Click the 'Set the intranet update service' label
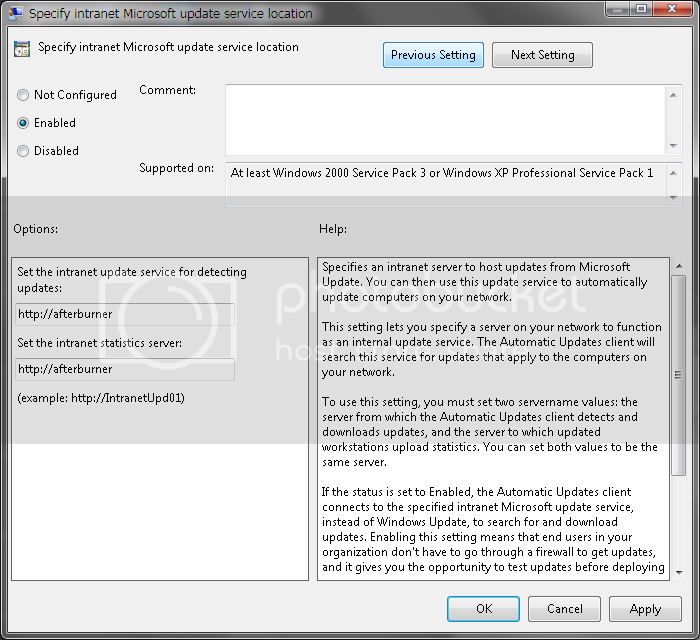Image resolution: width=700 pixels, height=640 pixels. coord(132,280)
